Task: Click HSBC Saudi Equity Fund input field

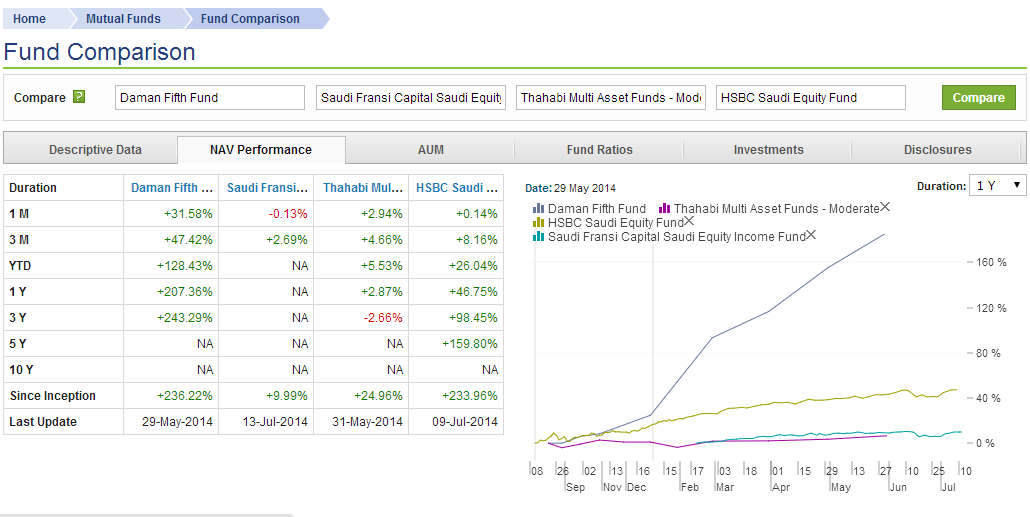Action: (811, 97)
